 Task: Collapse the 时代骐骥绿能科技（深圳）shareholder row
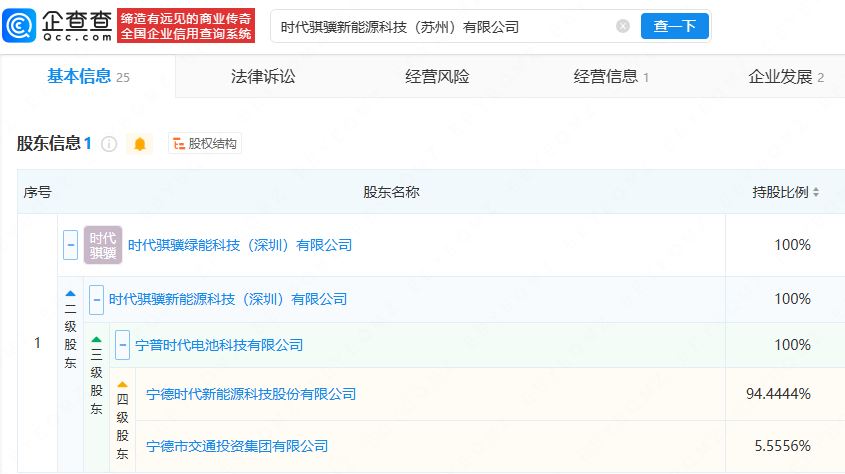[x=71, y=245]
